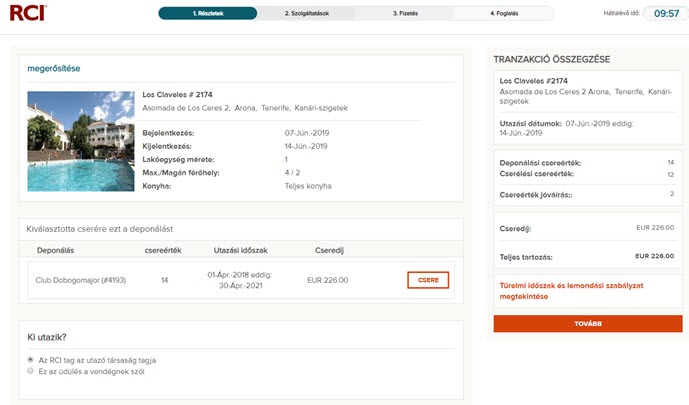Click the '4 / 2' occupancy value
Viewport: 689px width, 405px height.
[x=292, y=173]
